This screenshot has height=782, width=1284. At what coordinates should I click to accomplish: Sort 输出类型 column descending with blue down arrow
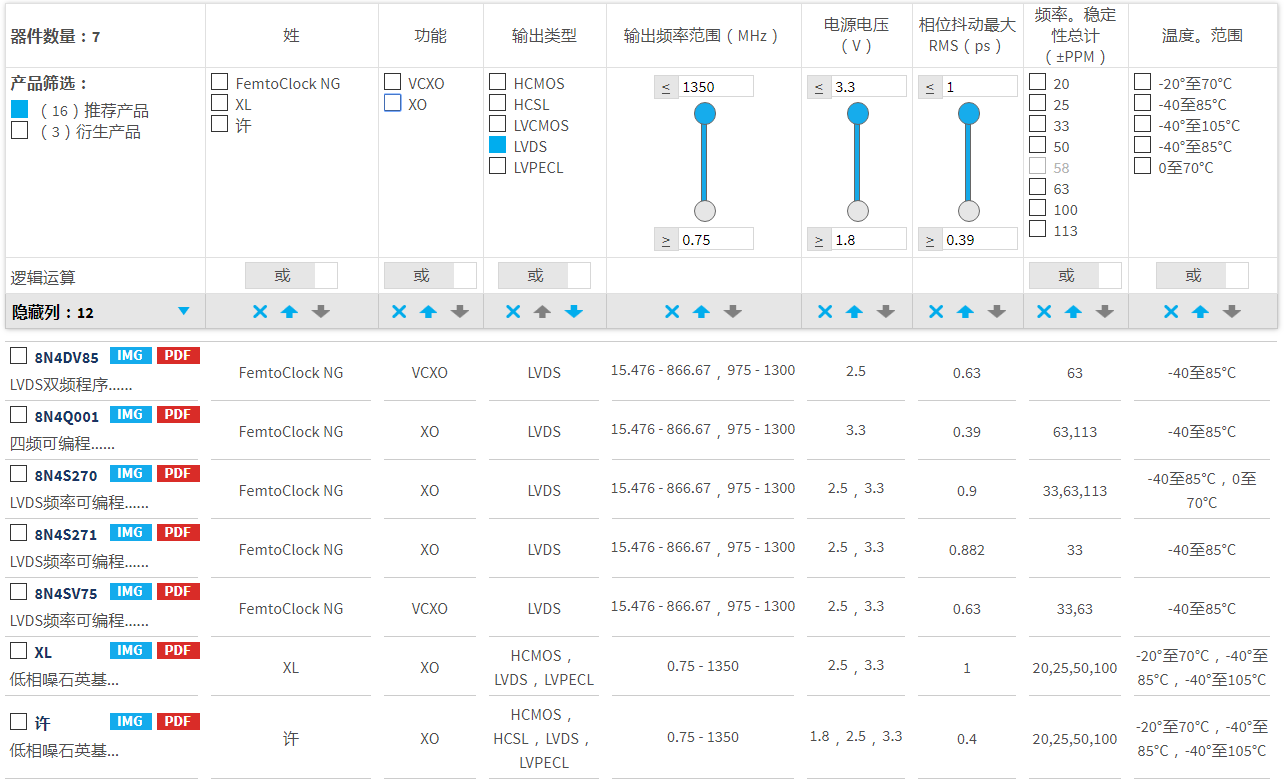coord(573,312)
